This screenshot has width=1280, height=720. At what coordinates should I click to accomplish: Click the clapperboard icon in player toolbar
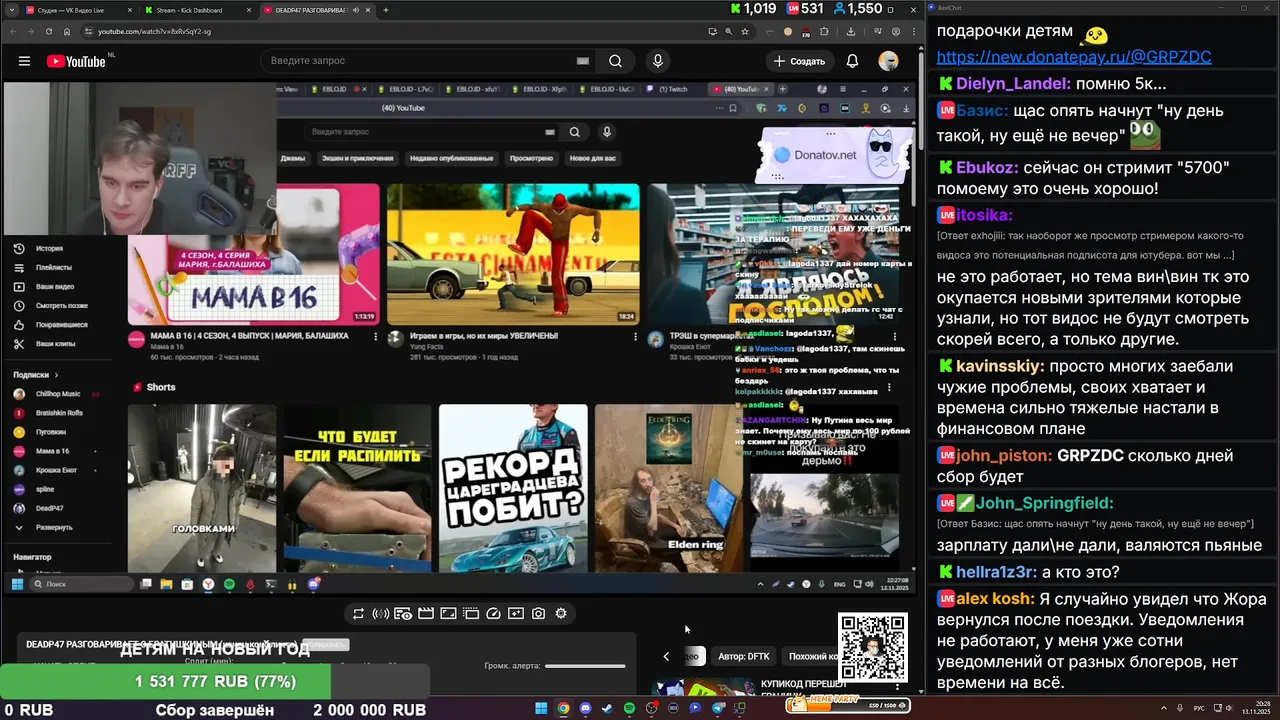click(425, 614)
